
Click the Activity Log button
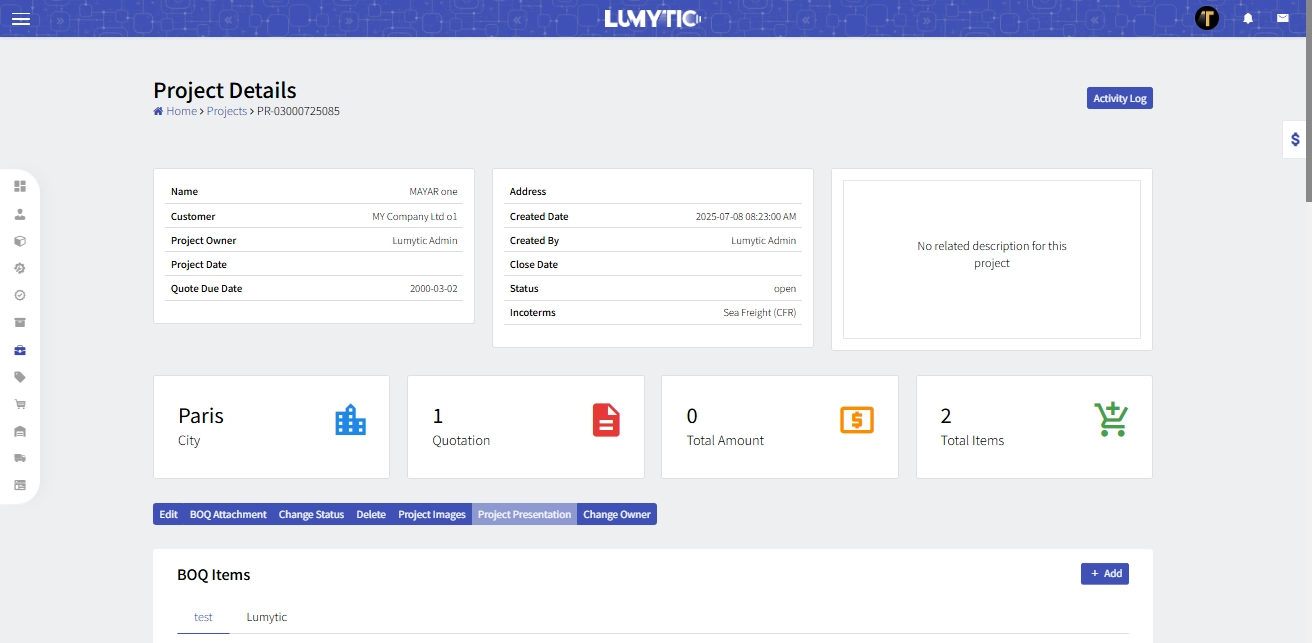click(1119, 98)
